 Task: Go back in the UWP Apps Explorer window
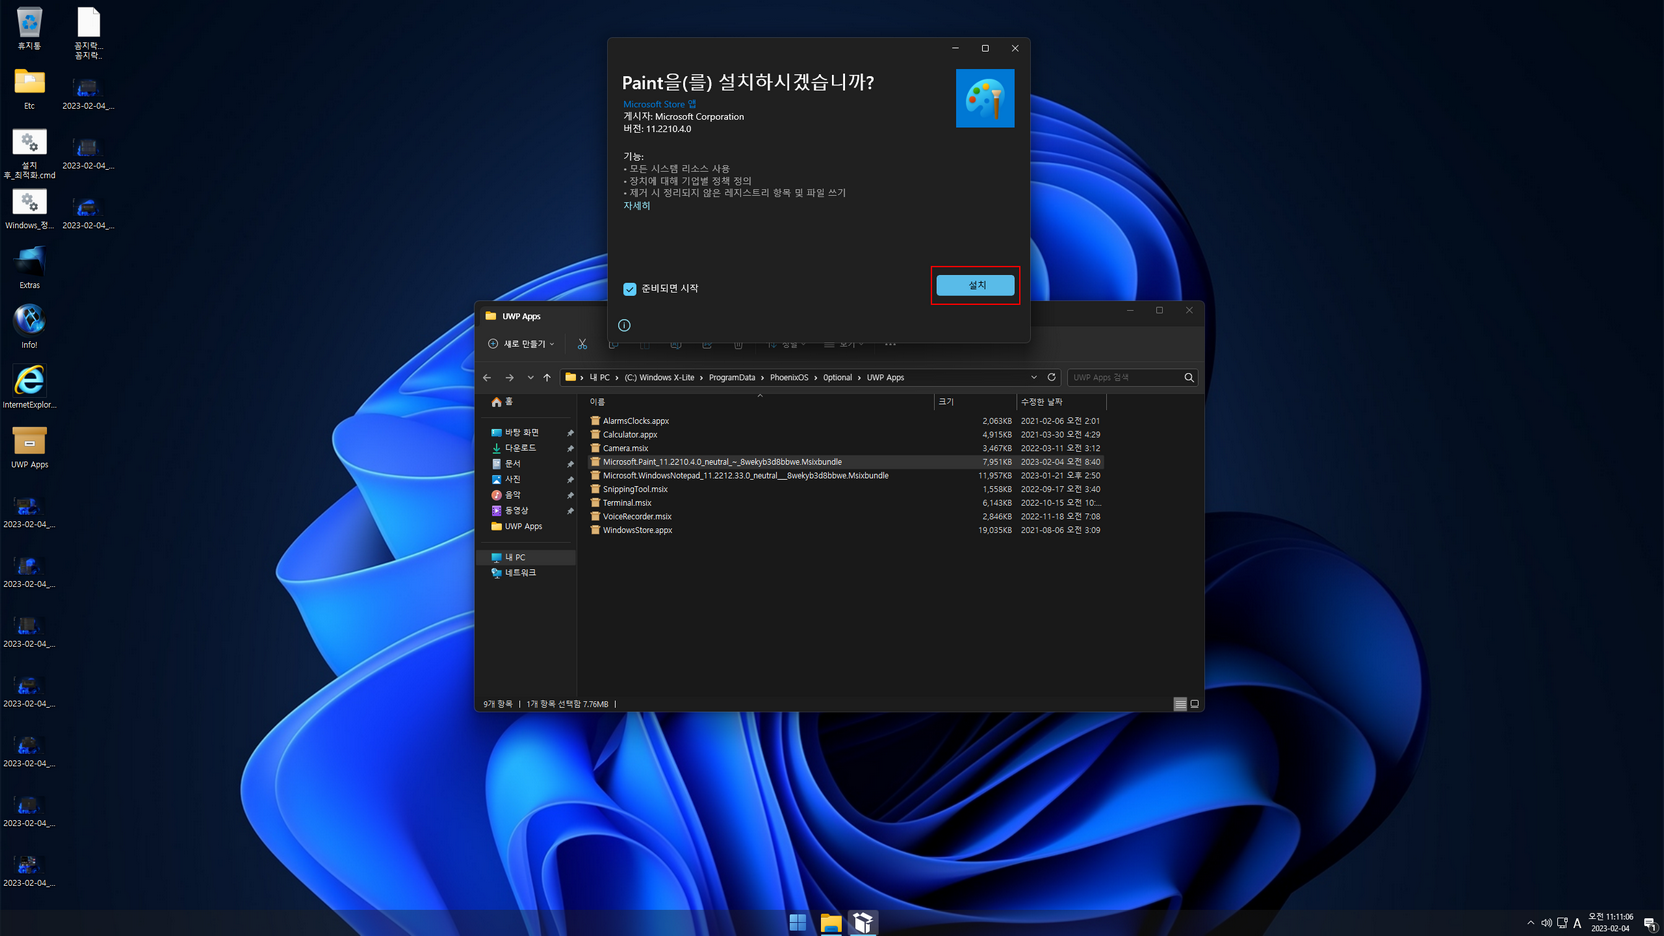pos(487,378)
